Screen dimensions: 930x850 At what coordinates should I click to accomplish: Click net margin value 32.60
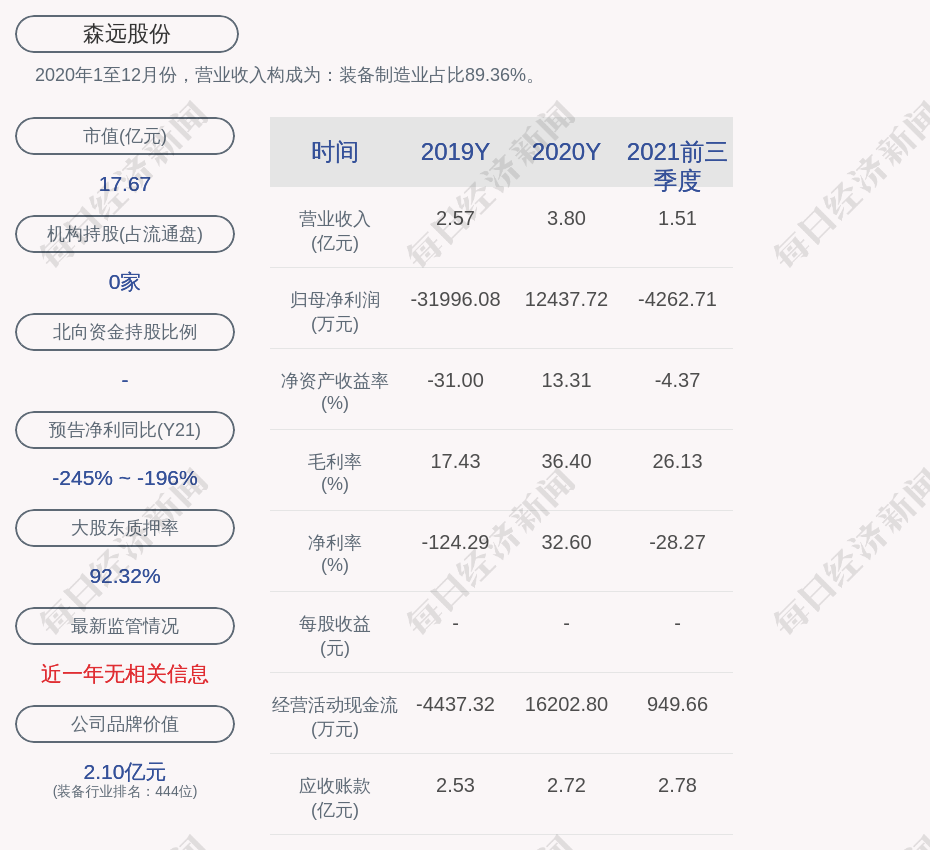click(x=566, y=542)
